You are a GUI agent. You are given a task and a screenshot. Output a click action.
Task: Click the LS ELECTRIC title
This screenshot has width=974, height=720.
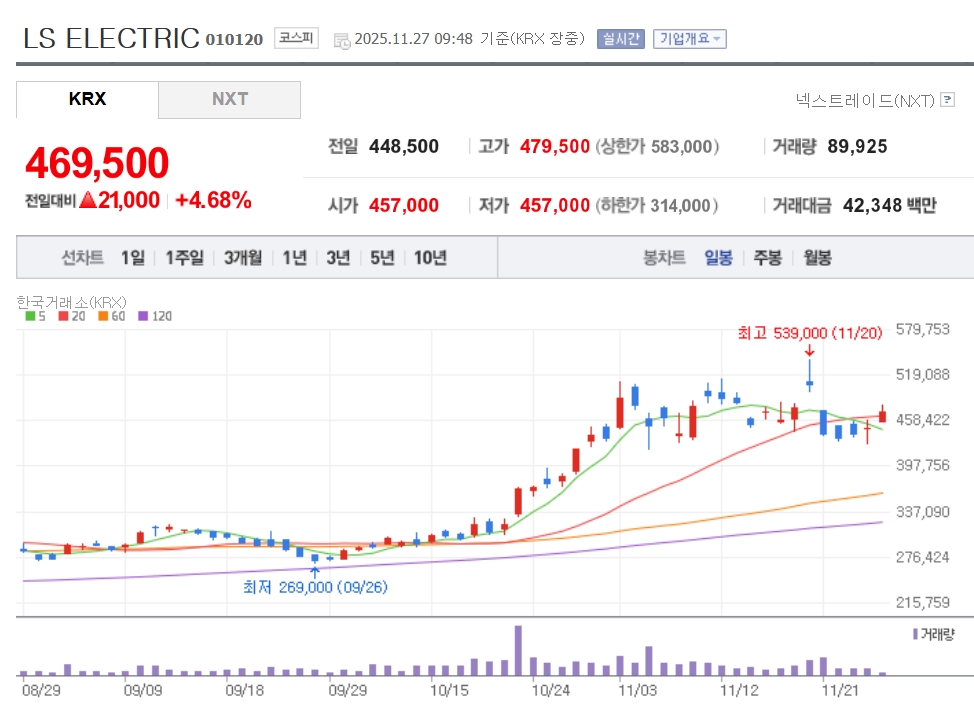pyautogui.click(x=111, y=39)
